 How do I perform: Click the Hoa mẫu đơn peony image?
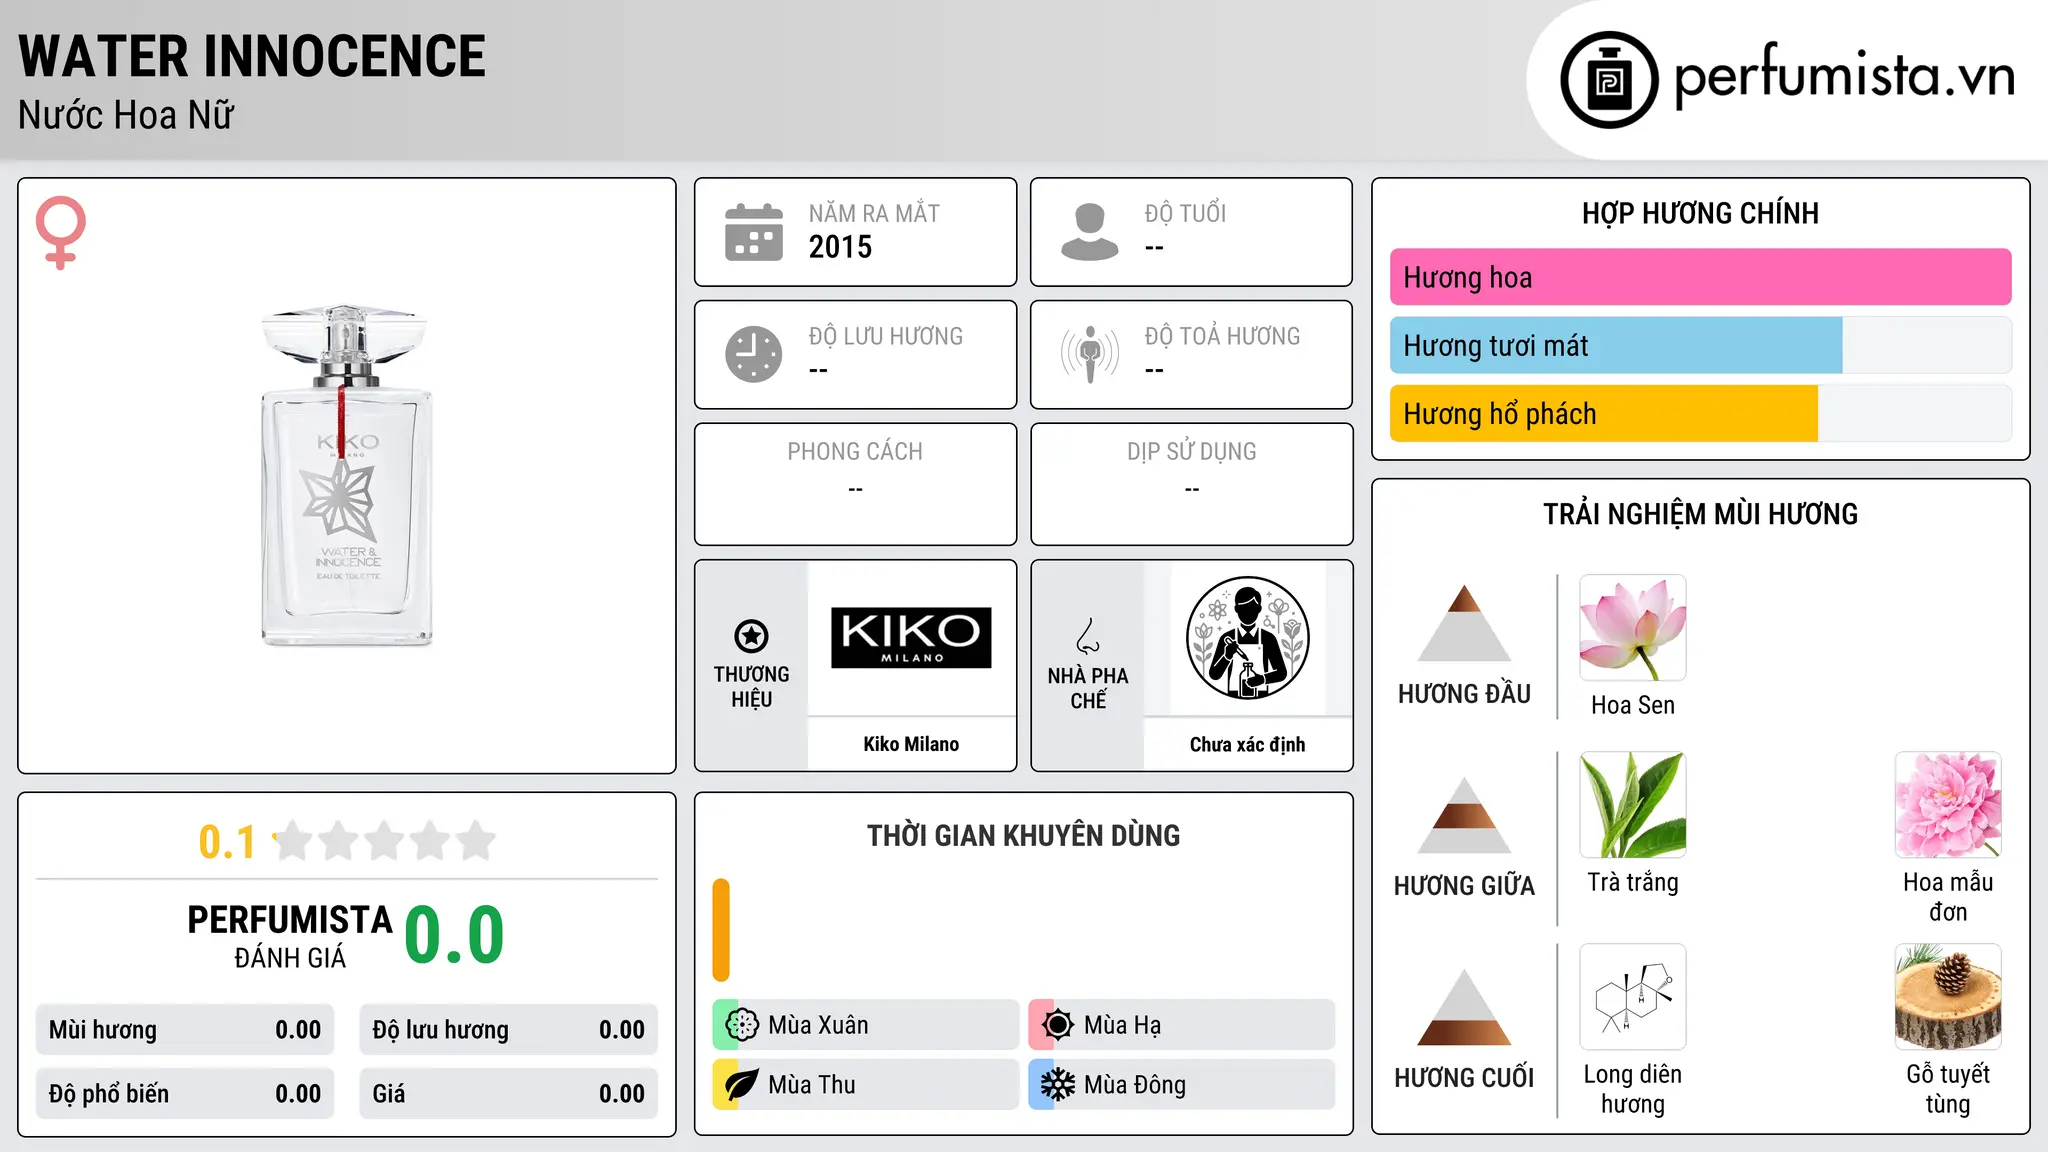click(1948, 805)
